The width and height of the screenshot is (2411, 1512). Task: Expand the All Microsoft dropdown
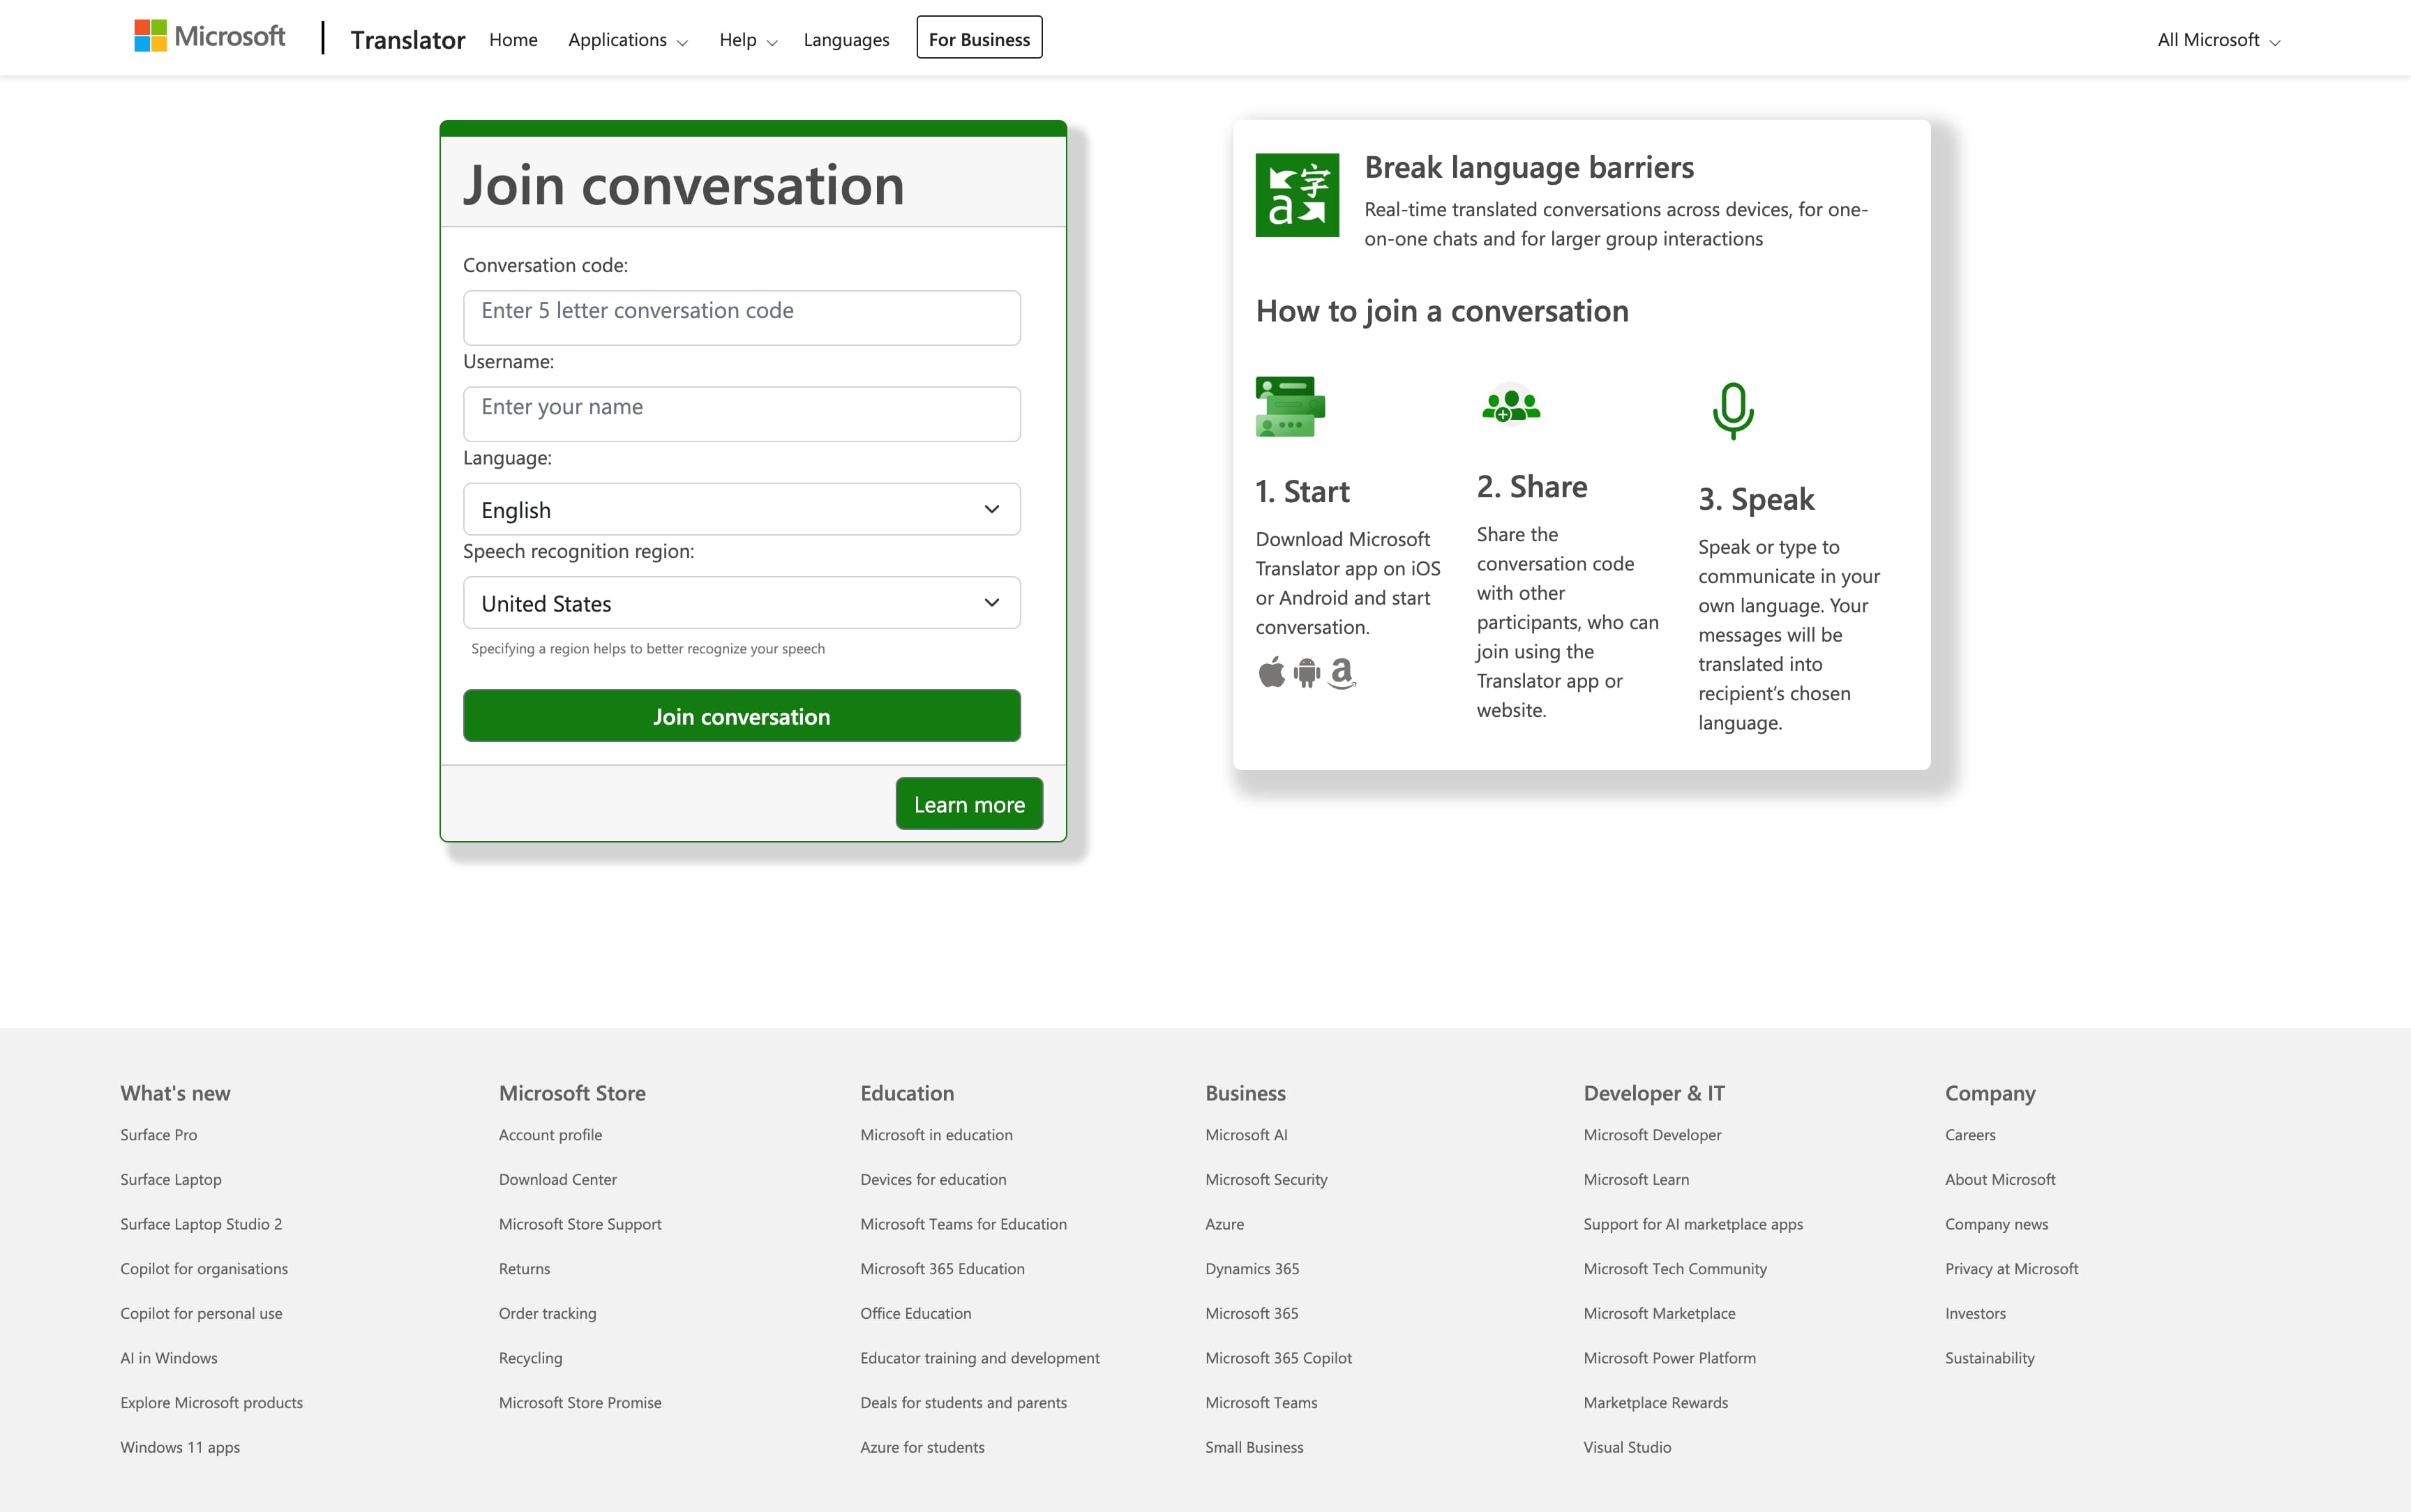point(2218,40)
